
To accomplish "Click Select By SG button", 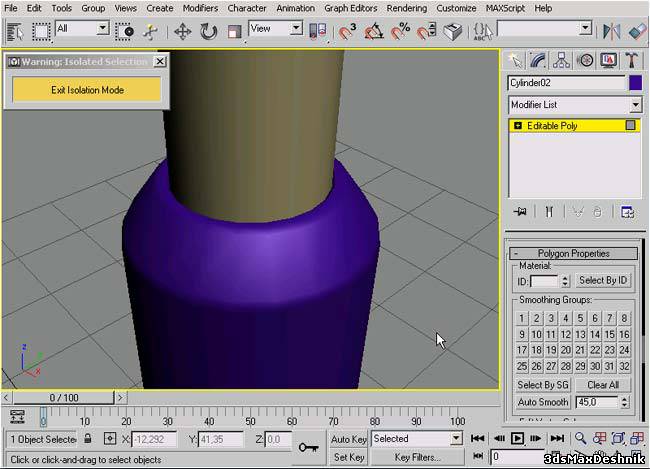I will click(x=543, y=385).
